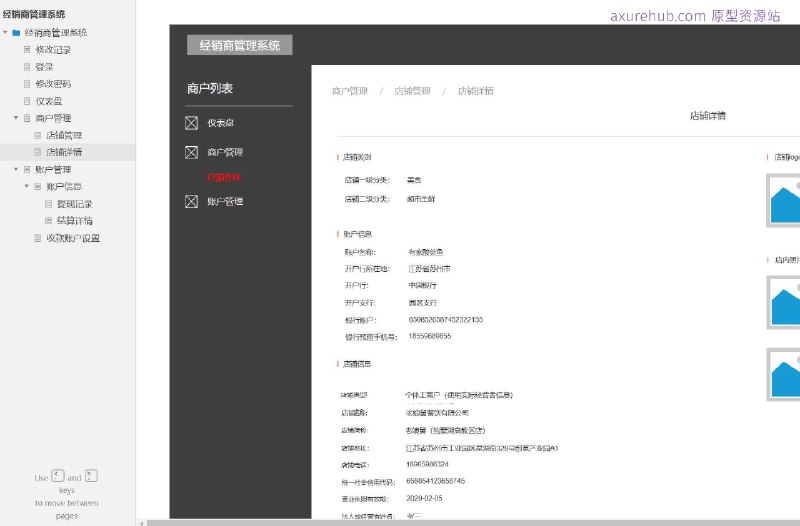Select red 店铺管理 submenu item
Image resolution: width=800 pixels, height=526 pixels.
[223, 177]
